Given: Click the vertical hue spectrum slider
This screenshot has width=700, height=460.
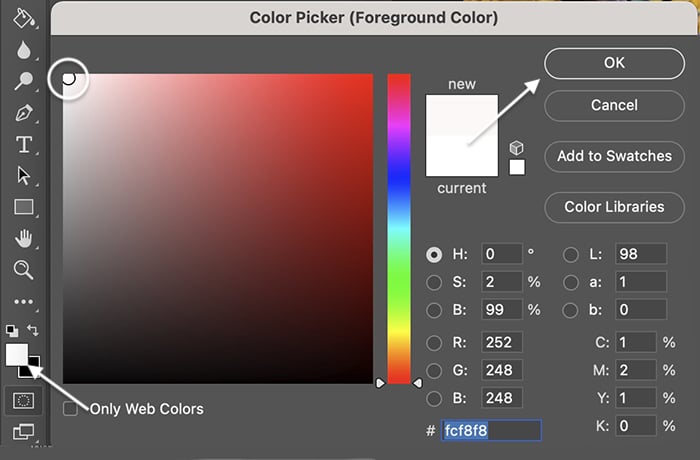Looking at the screenshot, I should [399, 229].
